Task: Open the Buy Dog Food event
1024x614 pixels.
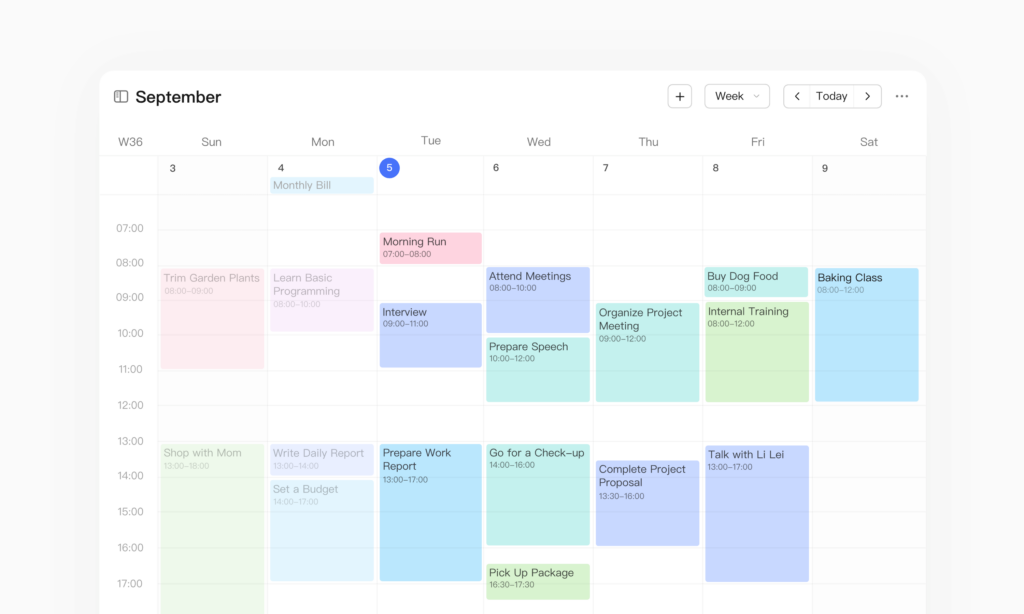Action: (x=756, y=282)
